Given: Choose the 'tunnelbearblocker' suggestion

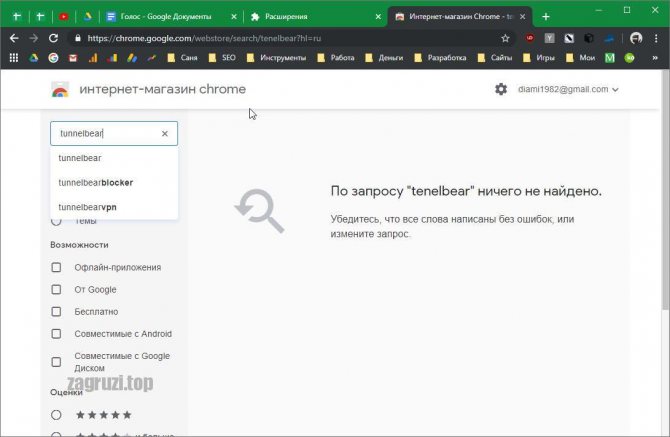Looking at the screenshot, I should (x=114, y=183).
